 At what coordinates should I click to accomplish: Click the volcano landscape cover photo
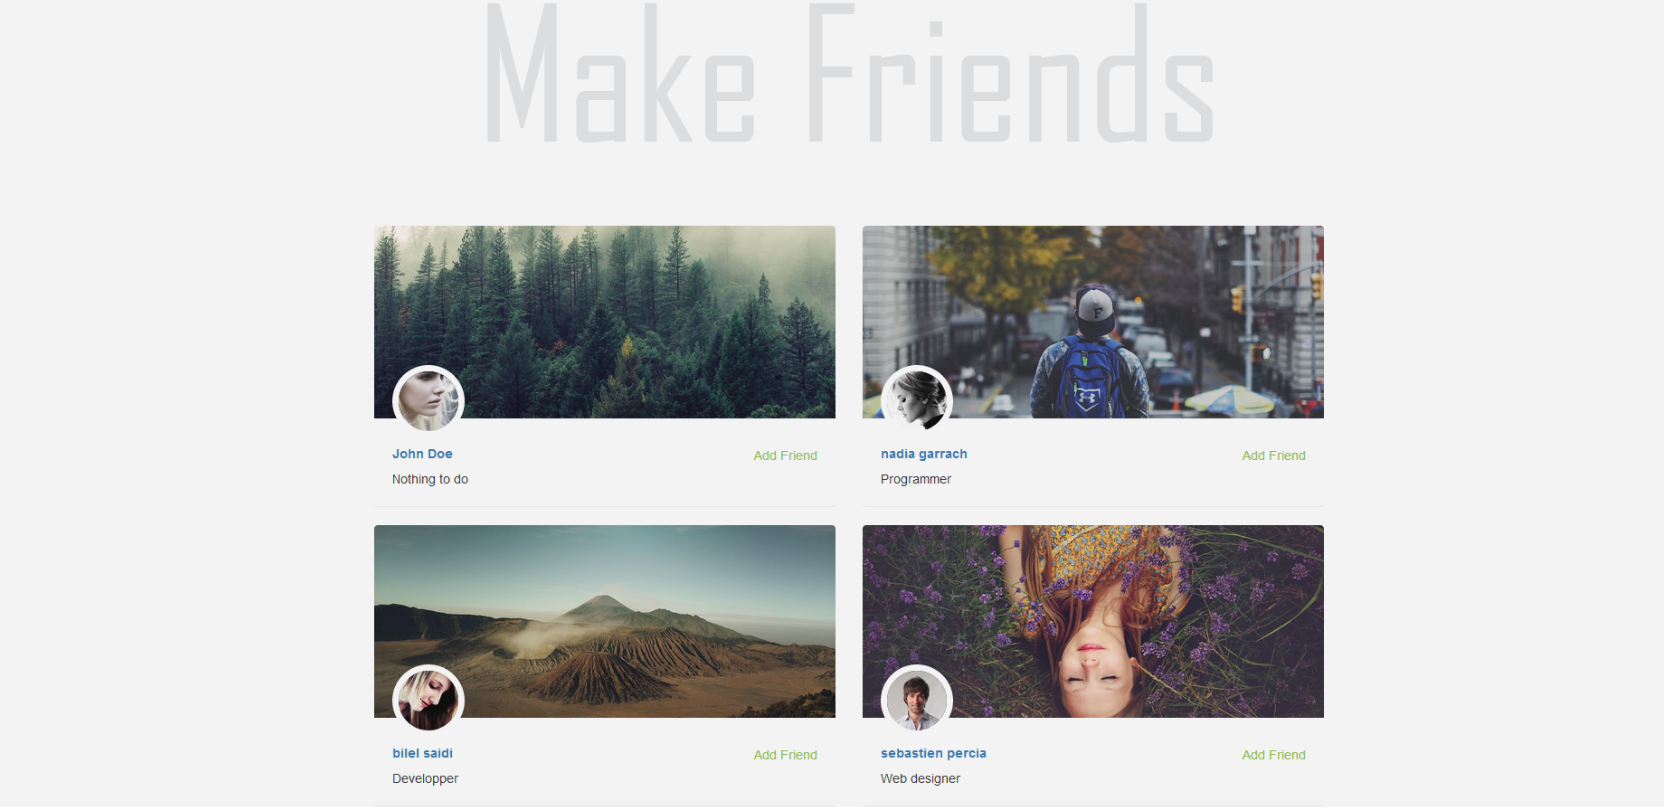tap(605, 621)
